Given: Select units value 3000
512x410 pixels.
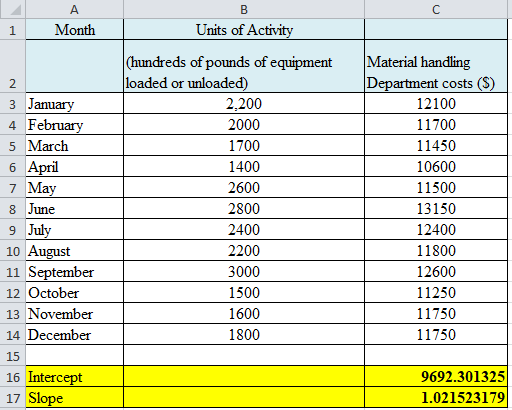Looking at the screenshot, I should coord(244,272).
